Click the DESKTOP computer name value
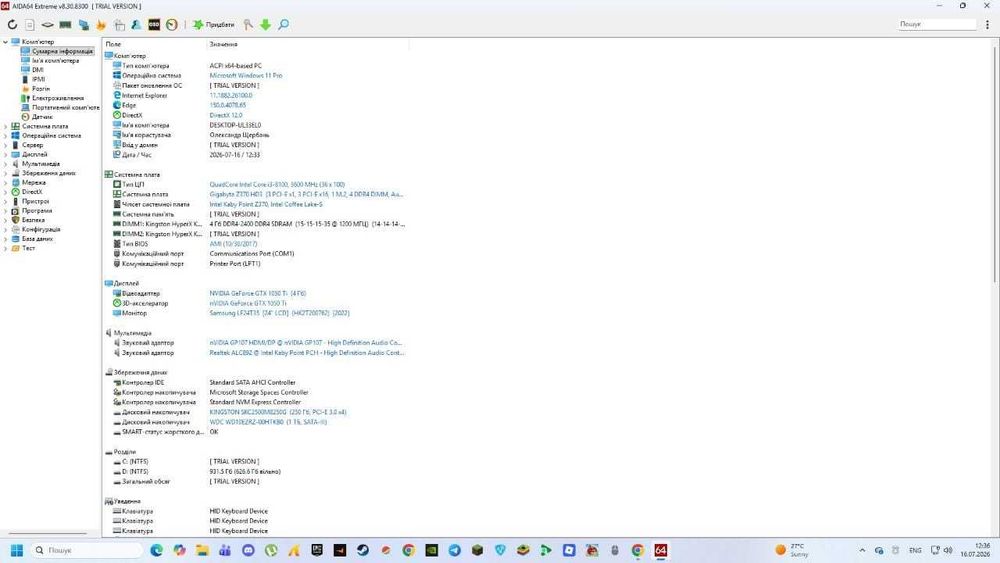1000x563 pixels. pos(235,125)
